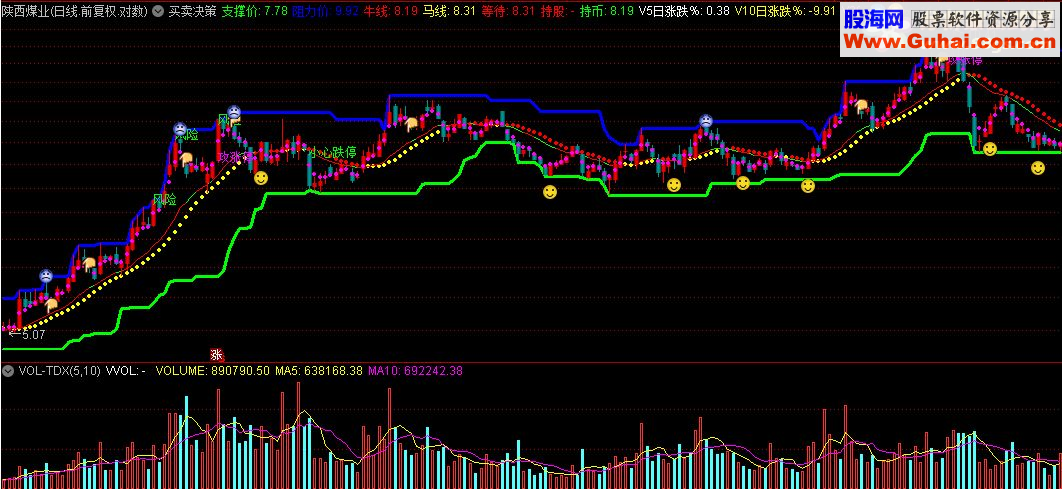Screen dimensions: 1062x489
Task: Click the red 涨 marker on the time axis
Action: click(x=216, y=354)
